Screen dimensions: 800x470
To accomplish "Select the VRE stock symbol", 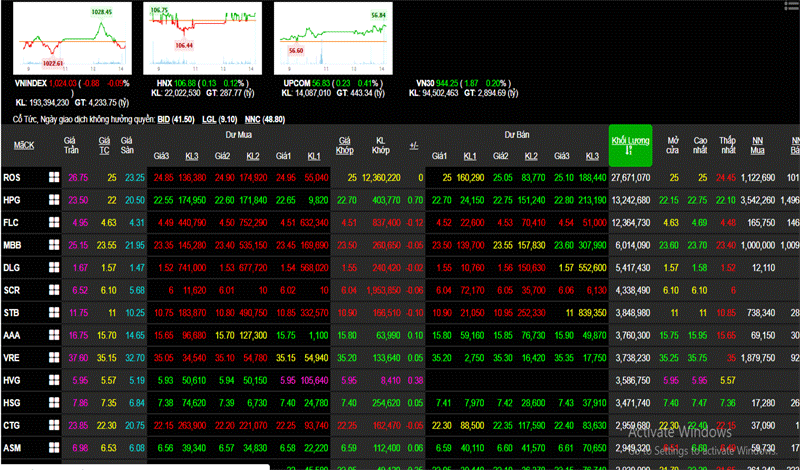I will coord(12,358).
